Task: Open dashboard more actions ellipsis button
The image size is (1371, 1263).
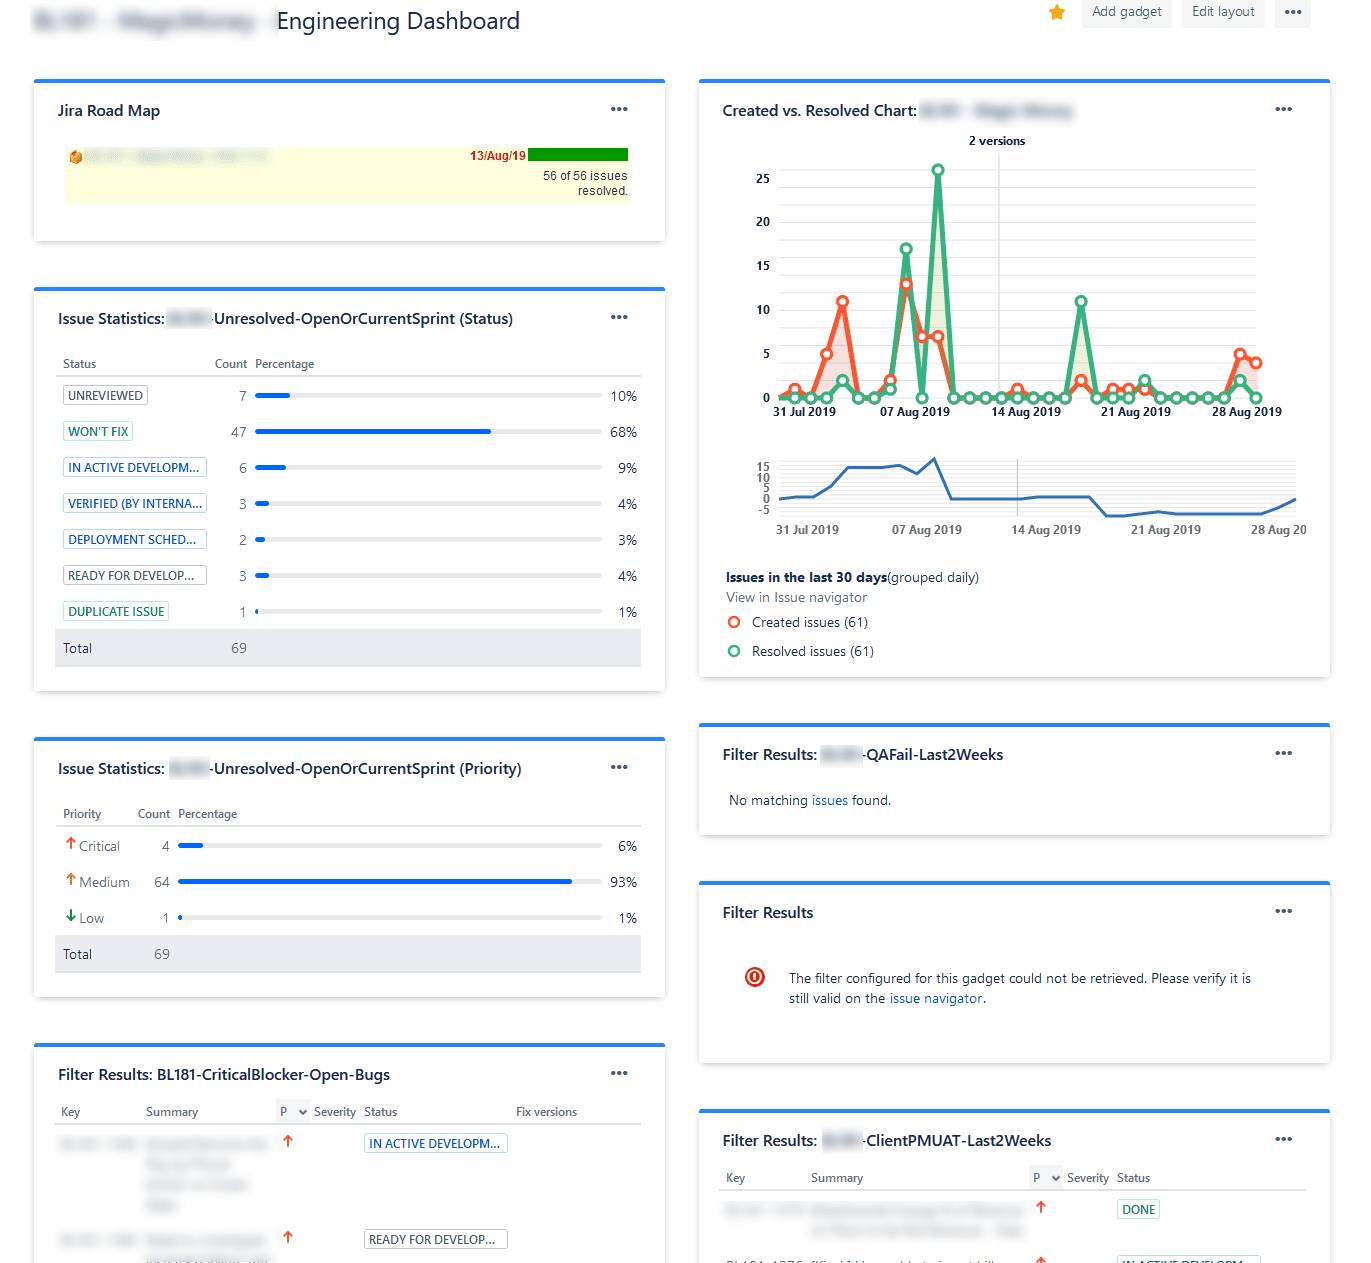Action: point(1293,12)
